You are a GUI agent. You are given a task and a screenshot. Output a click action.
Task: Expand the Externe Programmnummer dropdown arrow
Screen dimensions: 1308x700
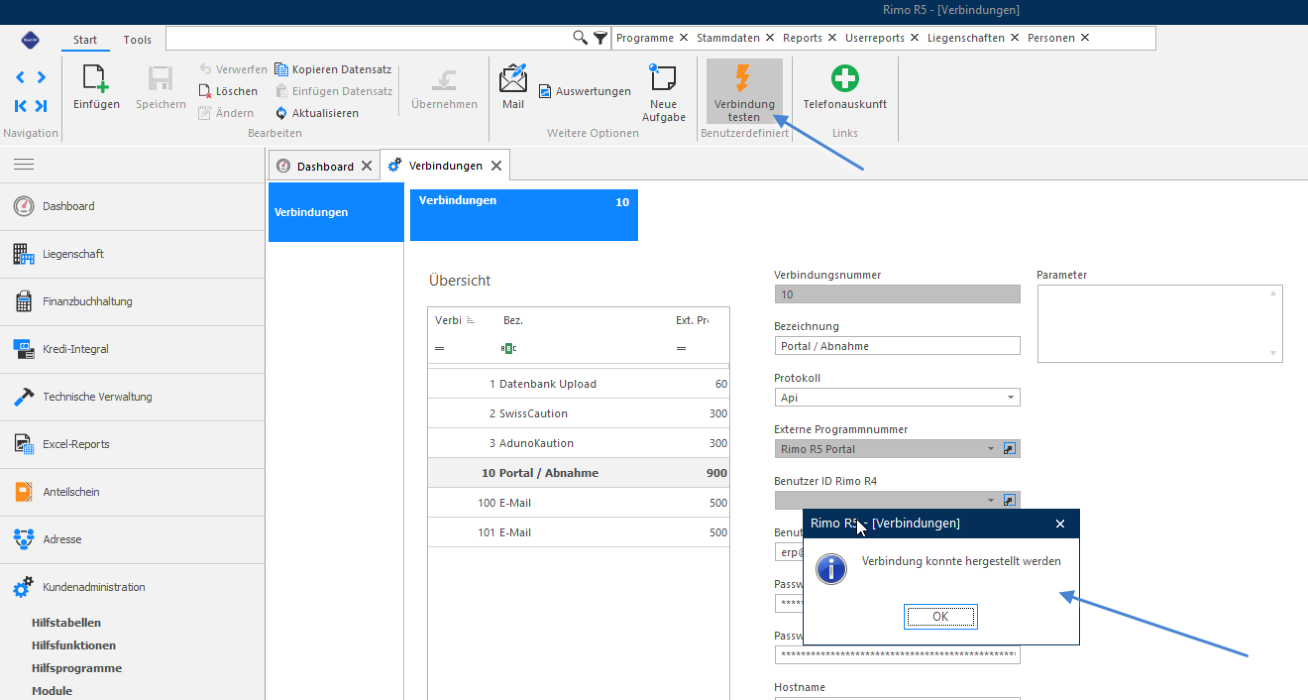[991, 449]
